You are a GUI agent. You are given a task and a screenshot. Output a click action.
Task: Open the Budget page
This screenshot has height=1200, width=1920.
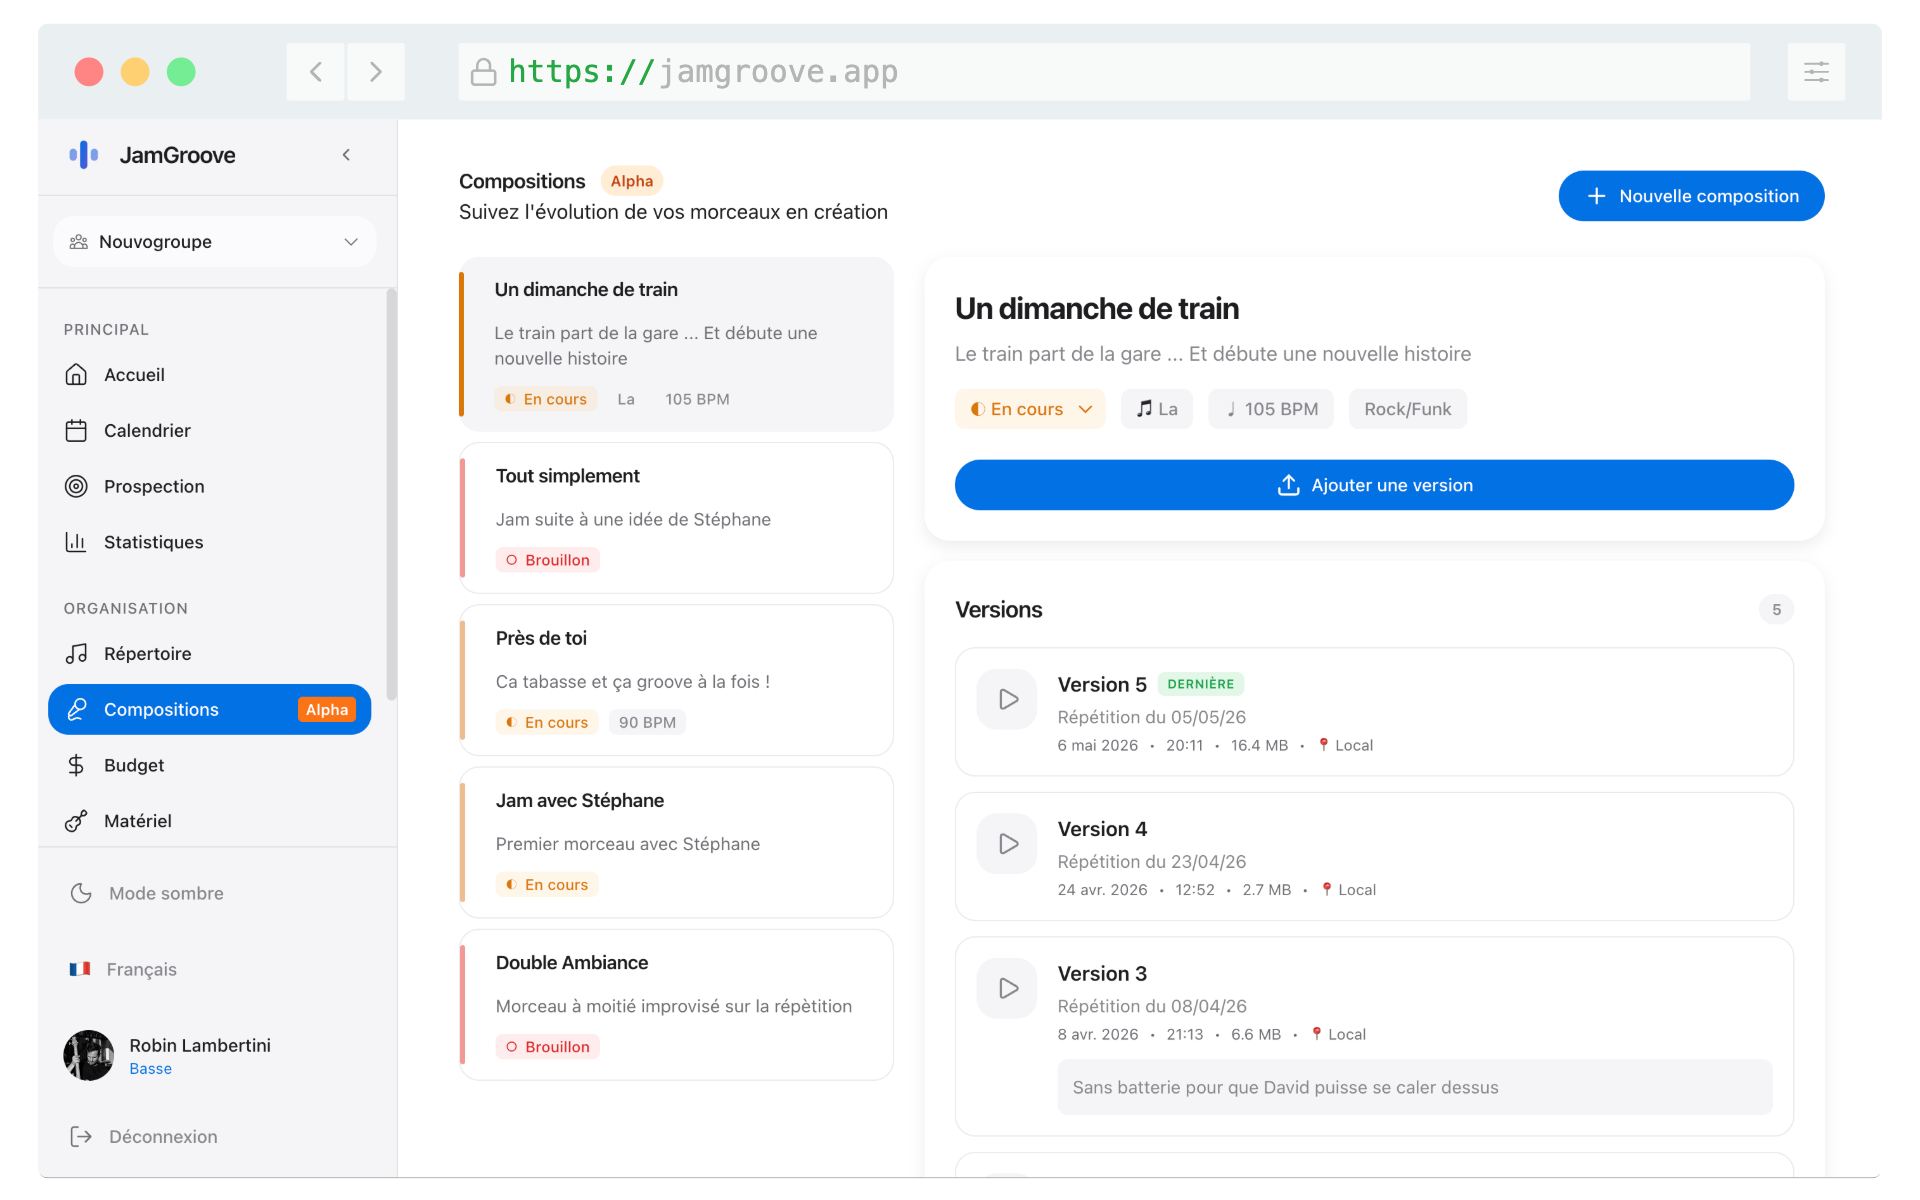tap(209, 766)
